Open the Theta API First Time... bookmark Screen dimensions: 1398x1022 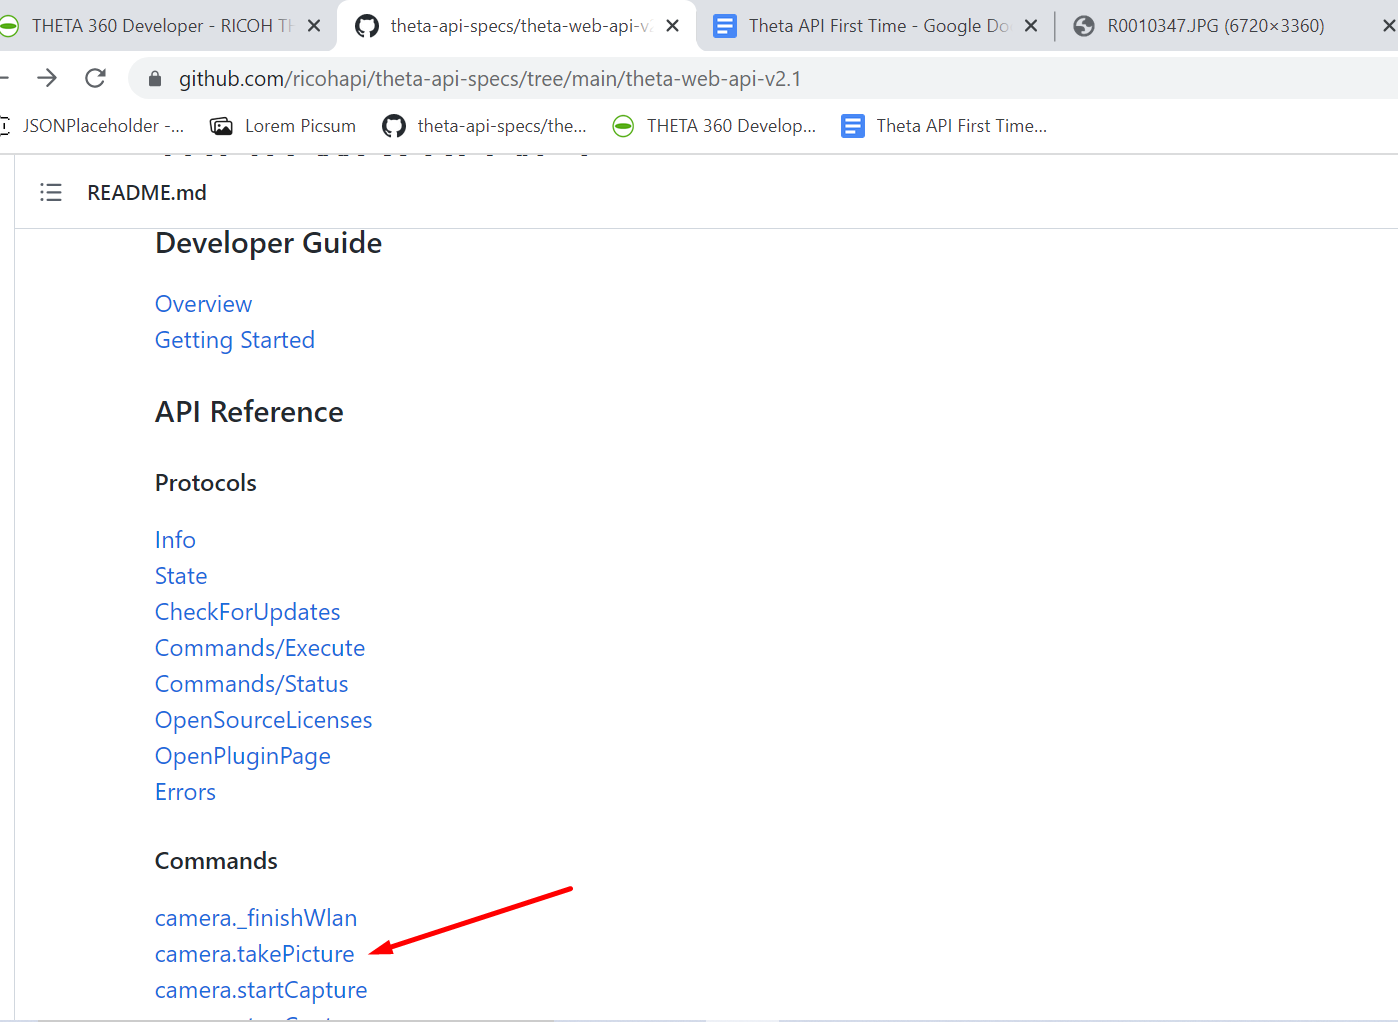pyautogui.click(x=944, y=126)
